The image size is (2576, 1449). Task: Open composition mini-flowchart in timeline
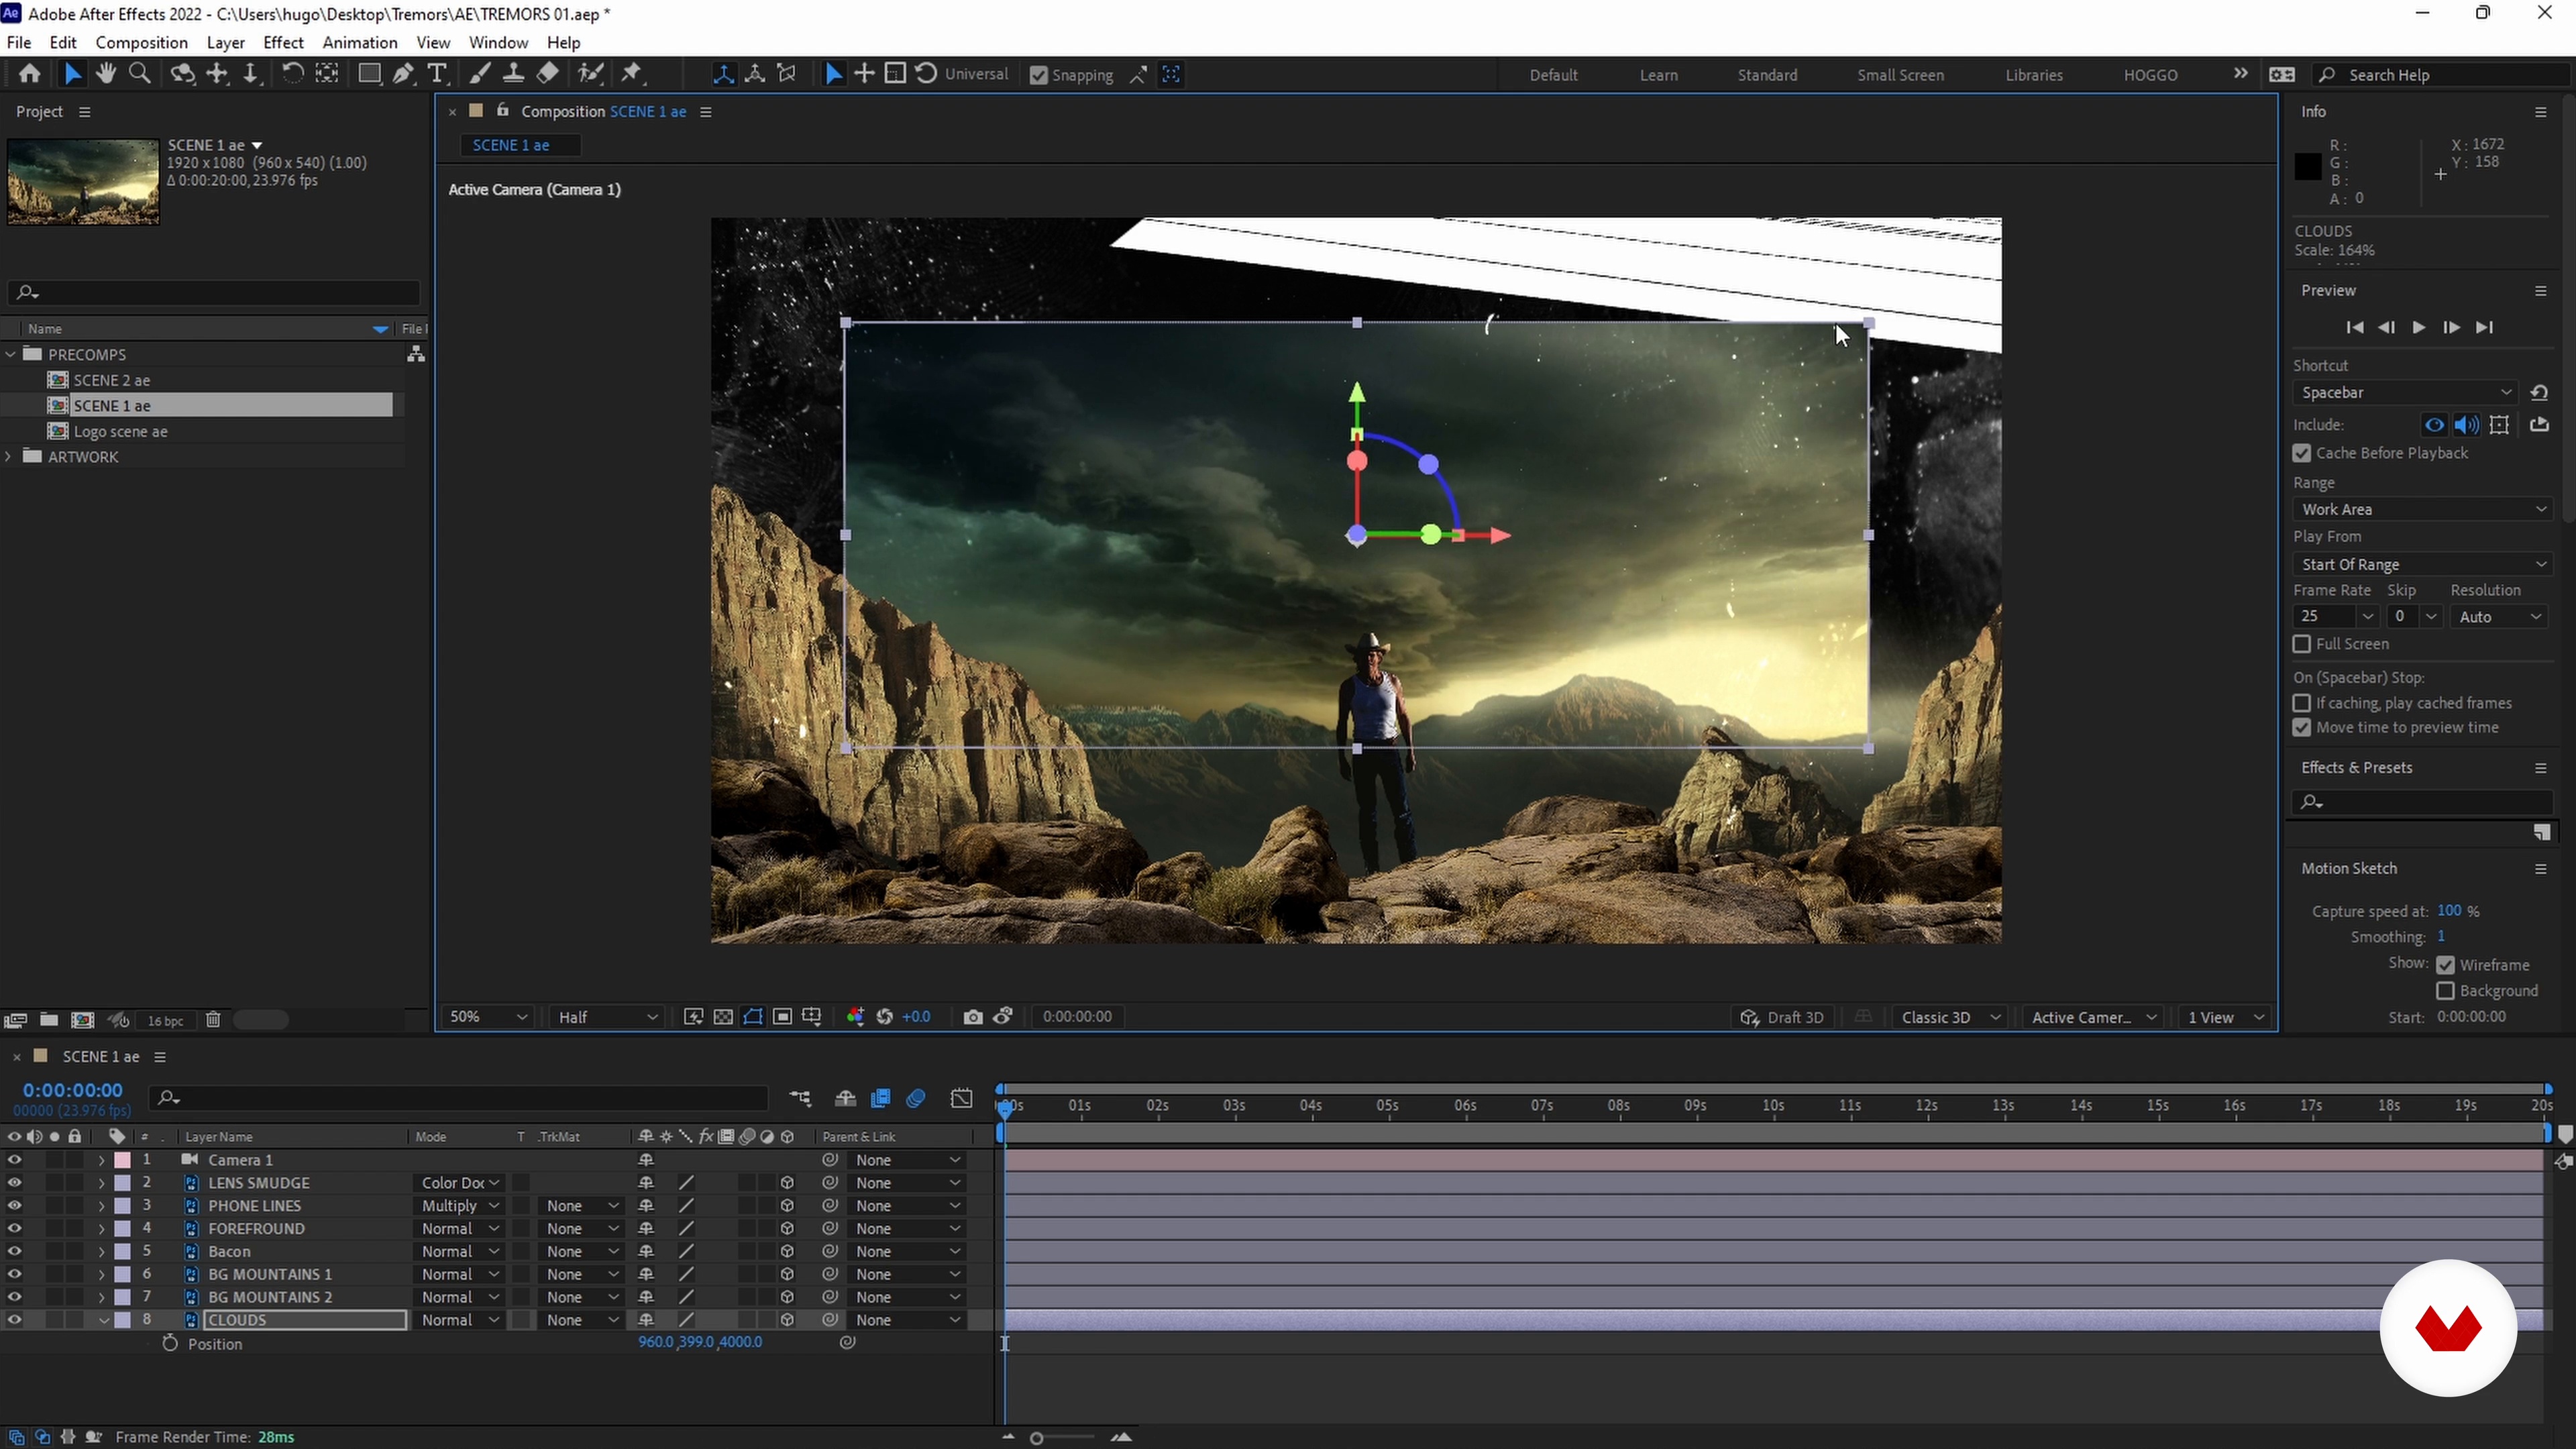pyautogui.click(x=800, y=1098)
